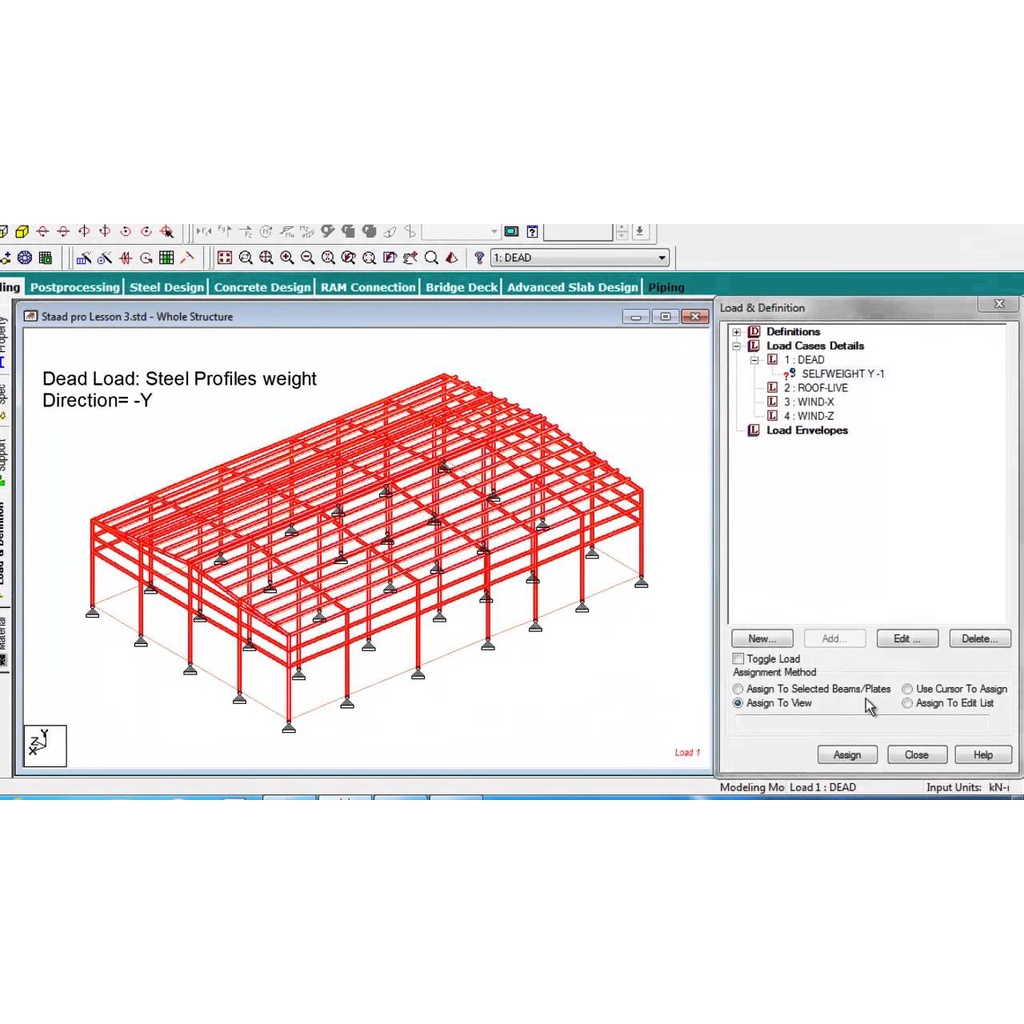Expand the Definitions tree node
Viewport: 1024px width, 1024px height.
(737, 332)
